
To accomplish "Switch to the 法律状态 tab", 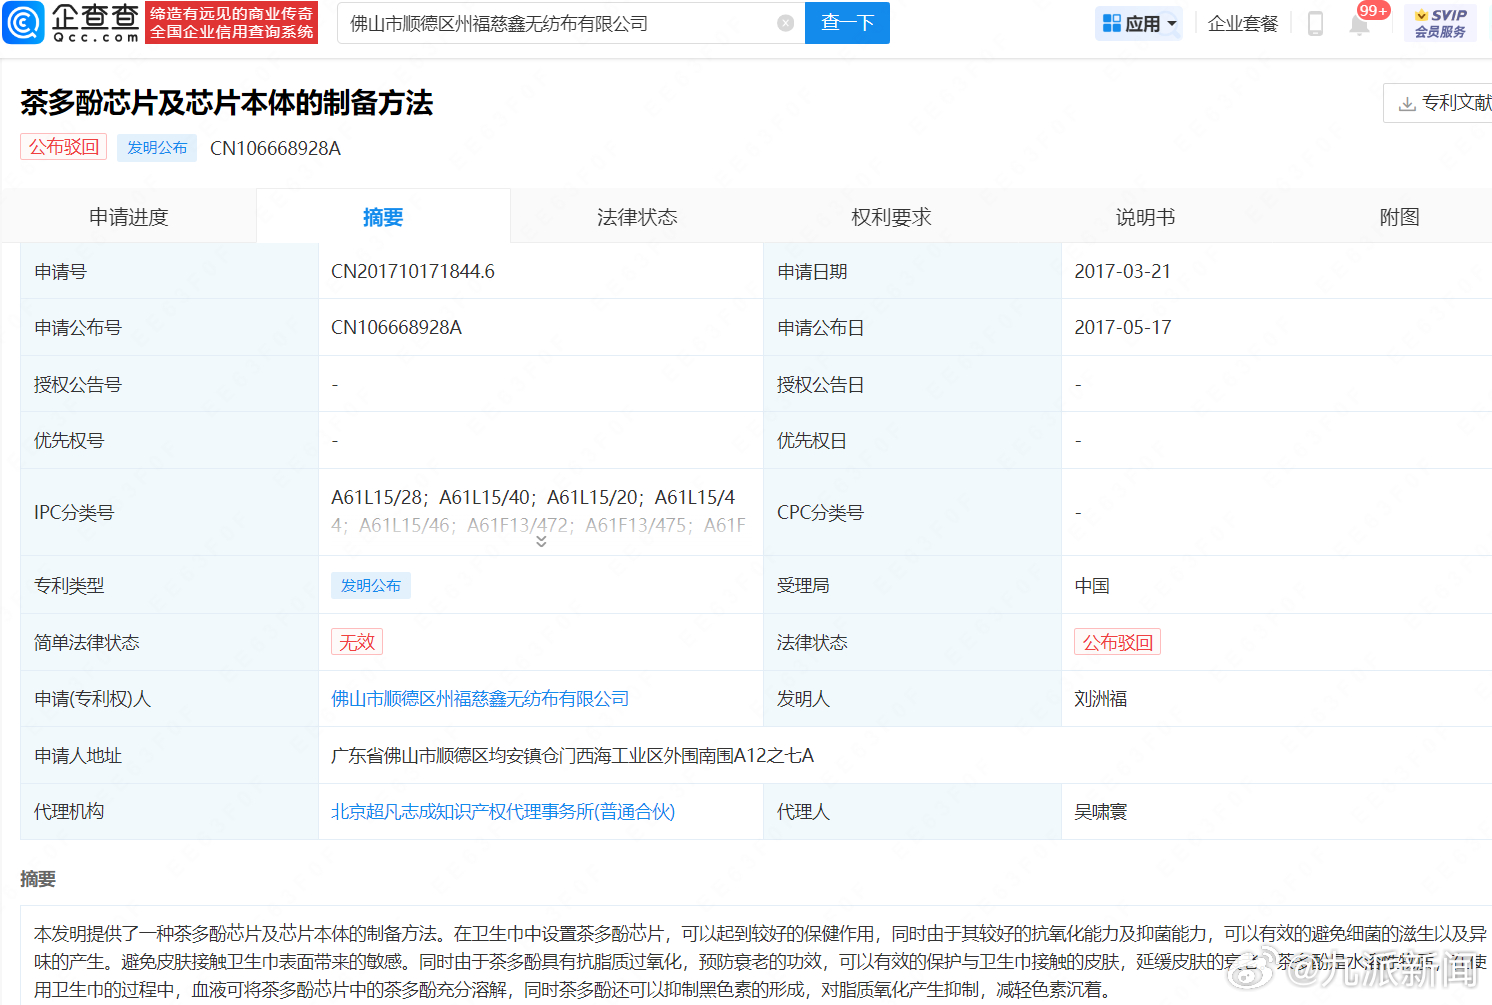I will 637,217.
